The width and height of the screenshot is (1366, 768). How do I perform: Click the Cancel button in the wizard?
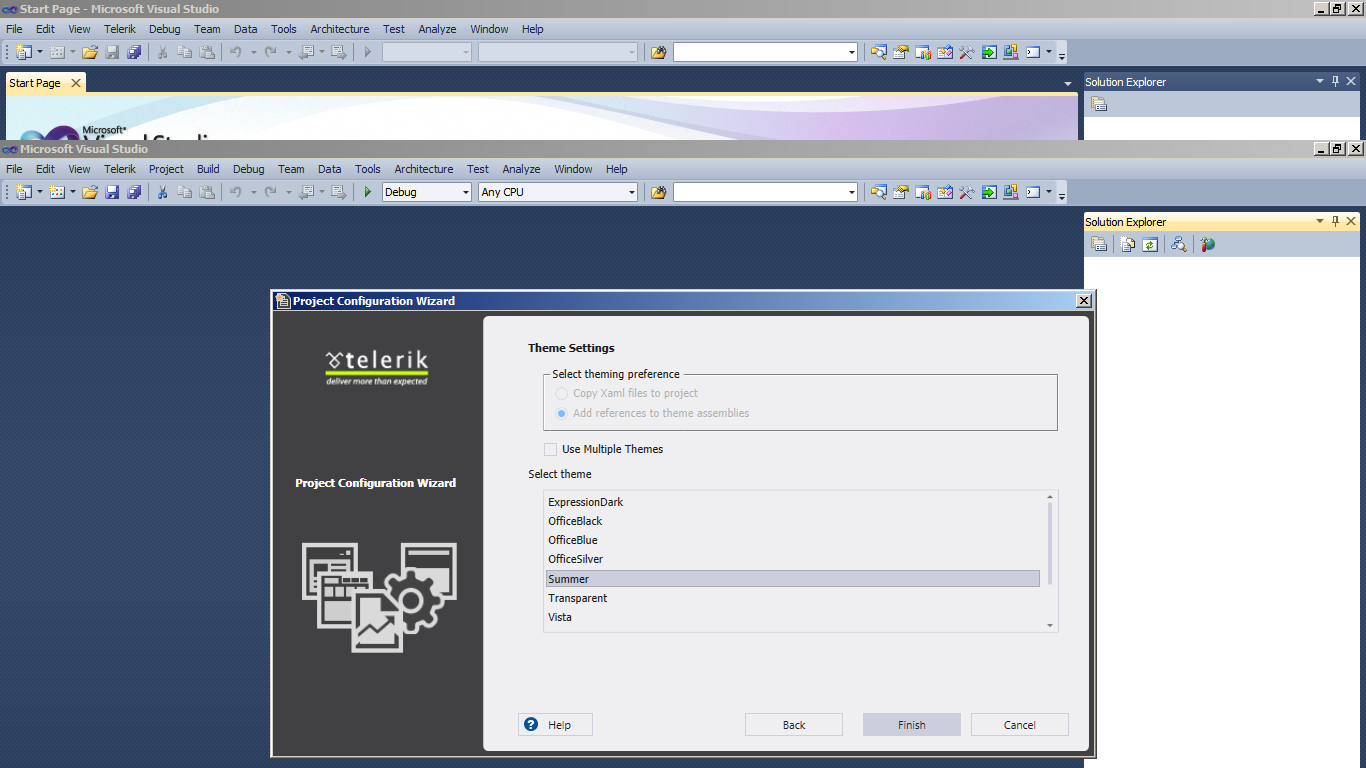point(1020,725)
